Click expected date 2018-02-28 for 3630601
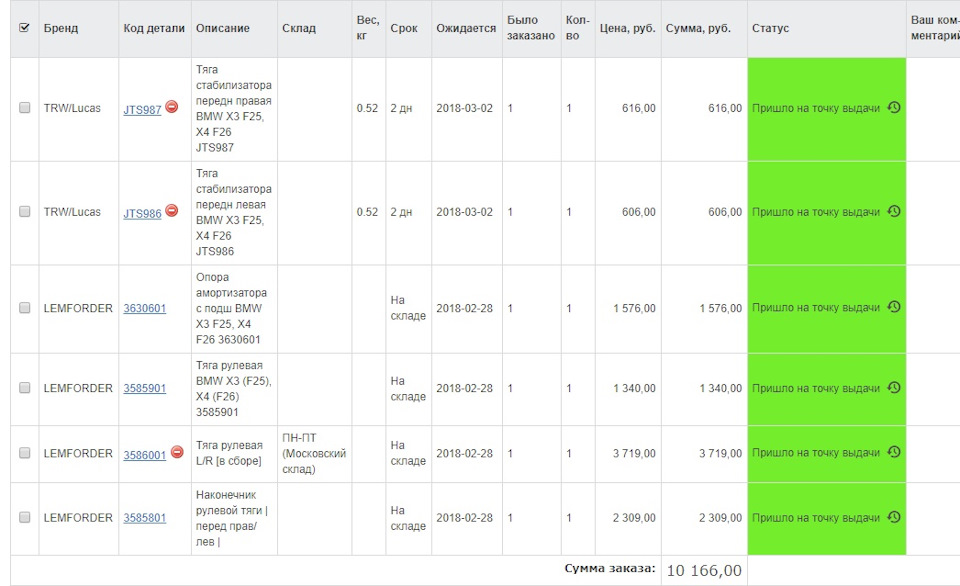Image resolution: width=960 pixels, height=586 pixels. 464,308
